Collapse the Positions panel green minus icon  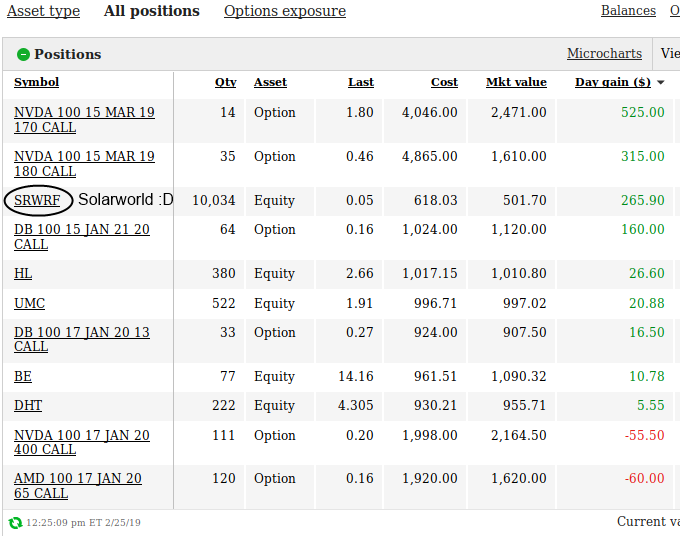pyautogui.click(x=24, y=54)
